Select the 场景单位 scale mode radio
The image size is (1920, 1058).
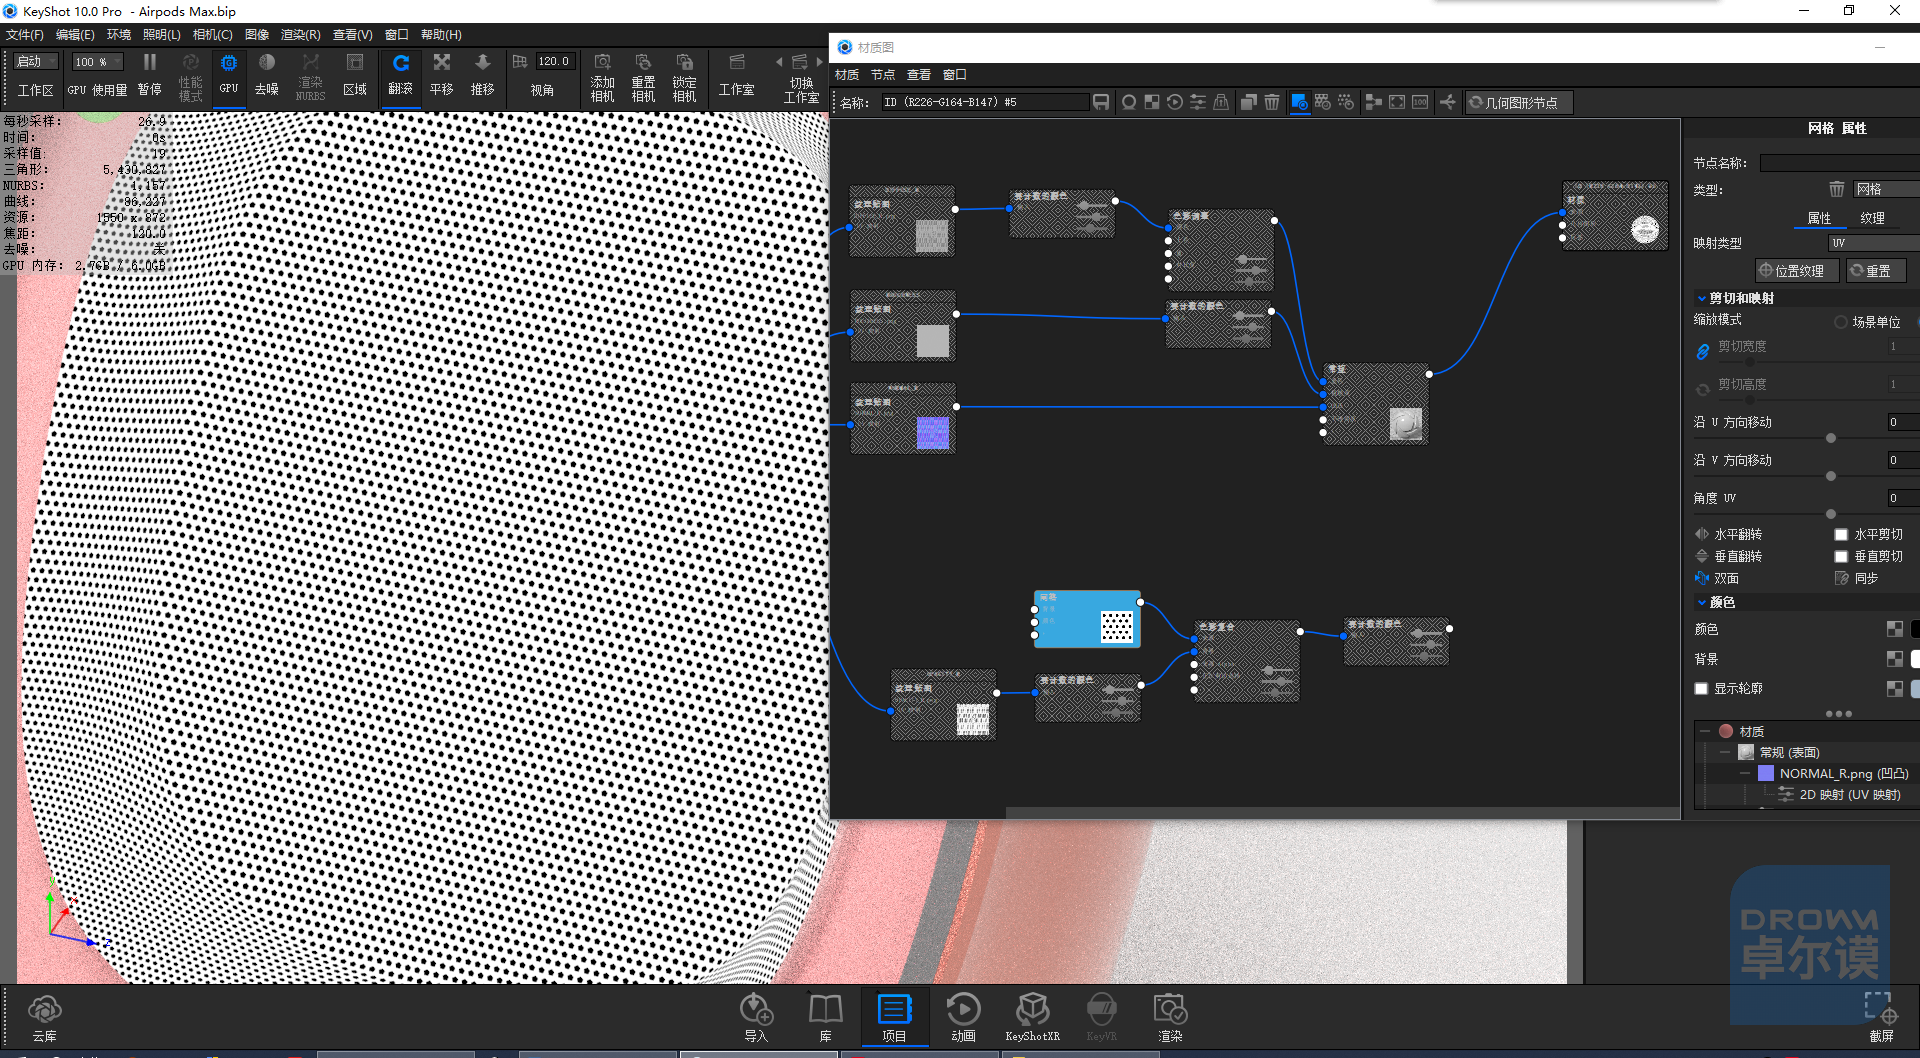tap(1841, 322)
